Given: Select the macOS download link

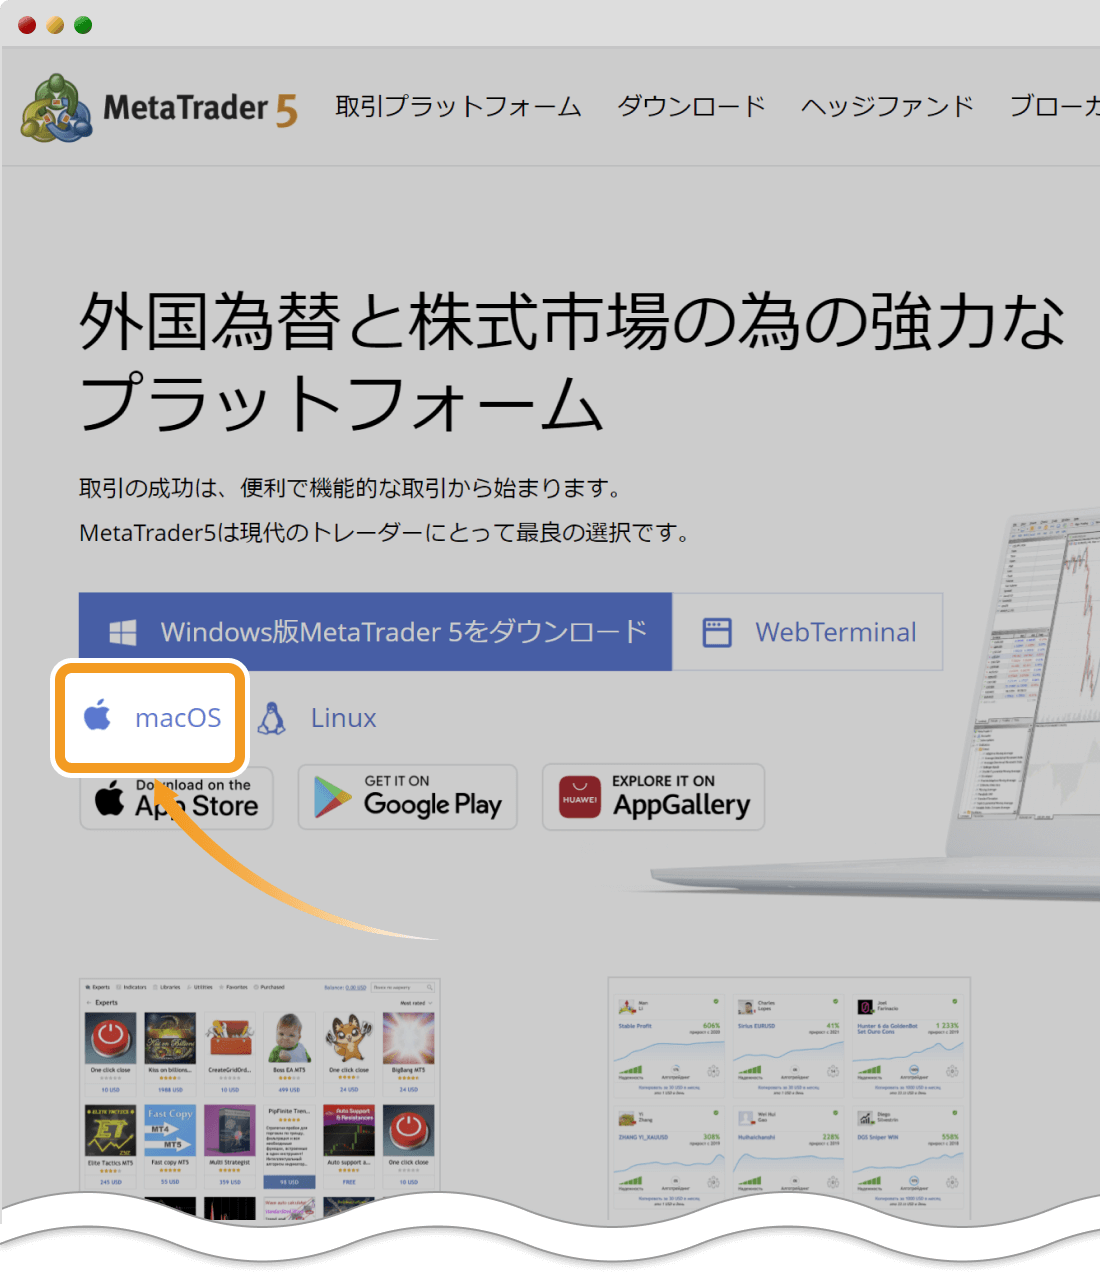Looking at the screenshot, I should (x=152, y=717).
